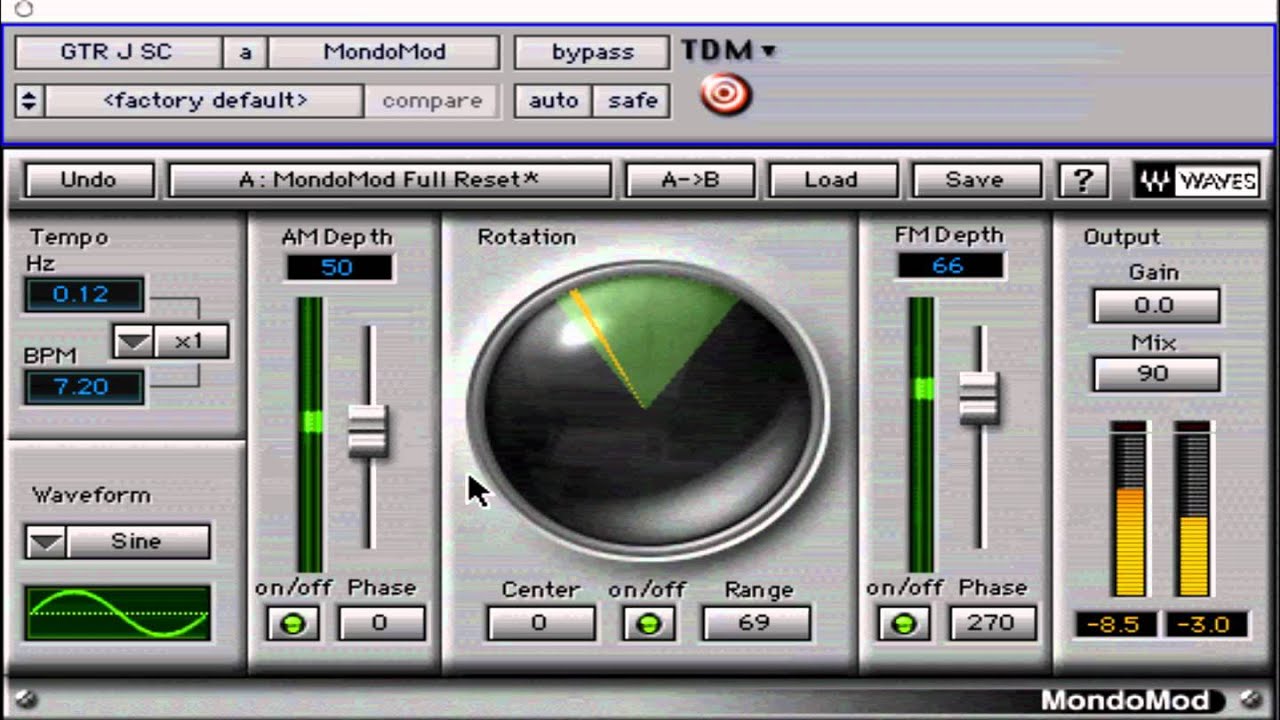Click the FM Depth value field 66
Viewport: 1280px width, 720px height.
[x=948, y=265]
